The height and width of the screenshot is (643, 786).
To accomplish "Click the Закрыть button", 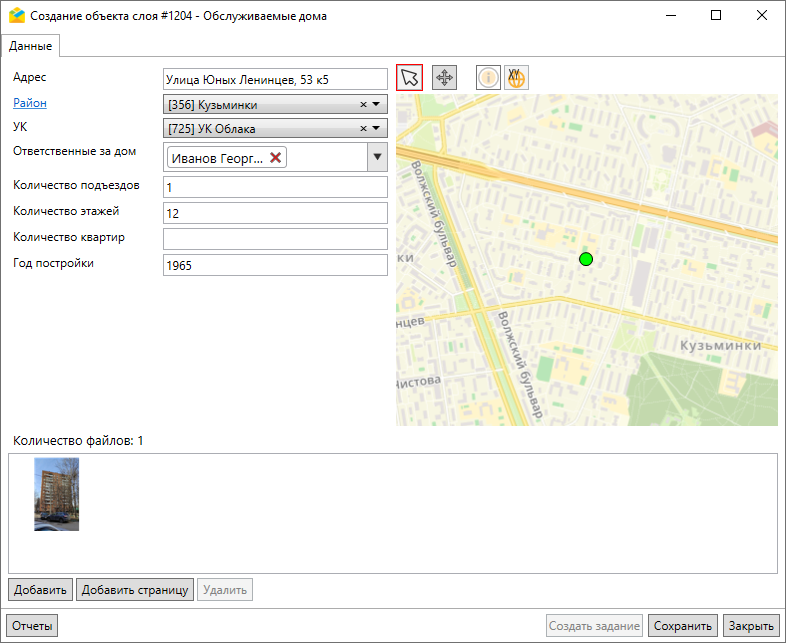I will (750, 626).
